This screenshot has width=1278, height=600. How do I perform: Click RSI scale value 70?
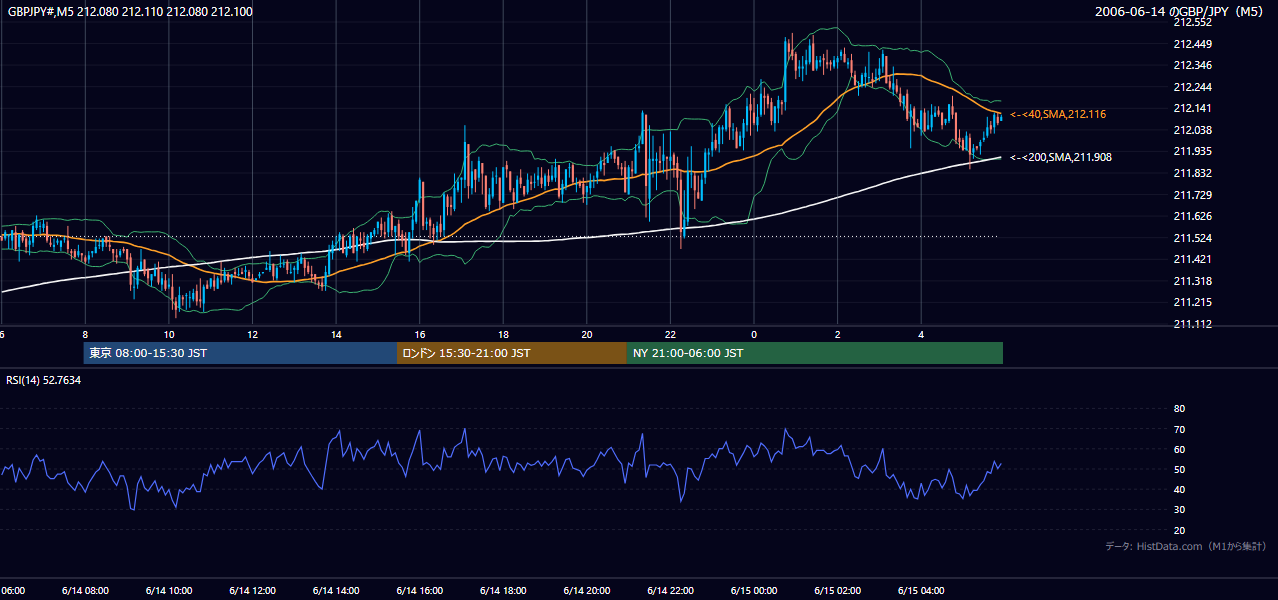click(1179, 429)
